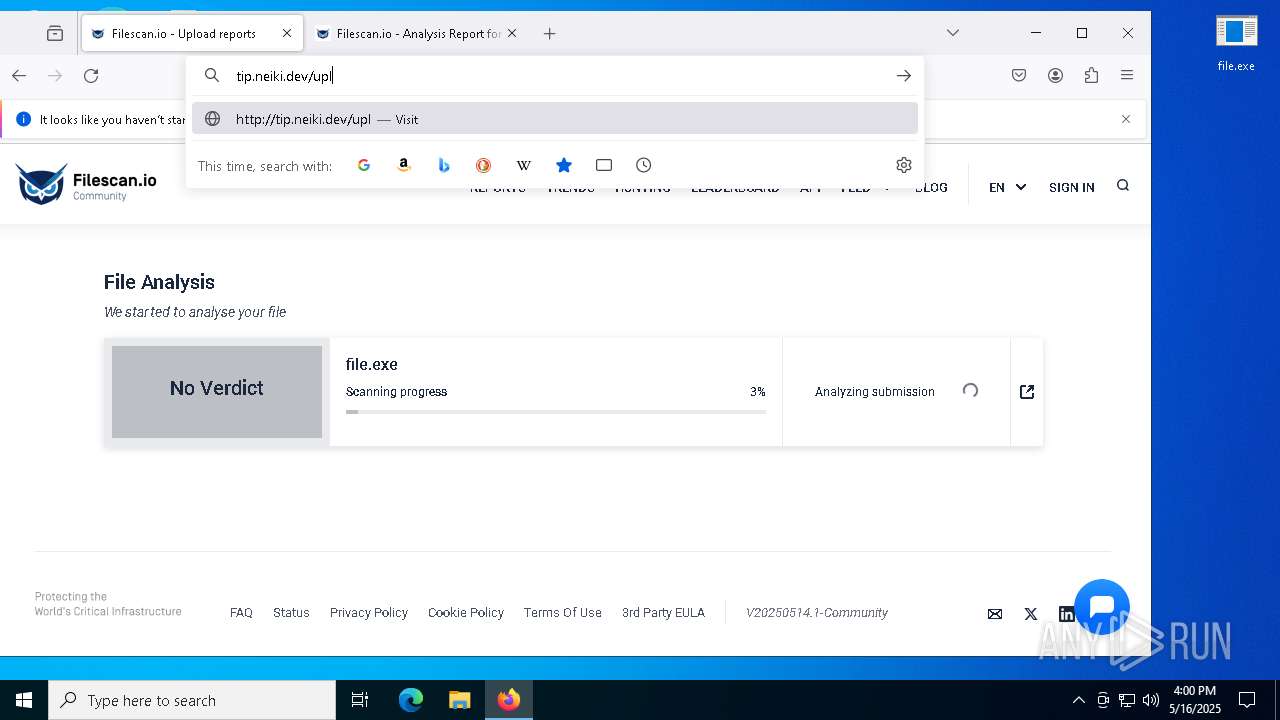Open Pocket save icon
1280x720 pixels.
tap(1019, 76)
